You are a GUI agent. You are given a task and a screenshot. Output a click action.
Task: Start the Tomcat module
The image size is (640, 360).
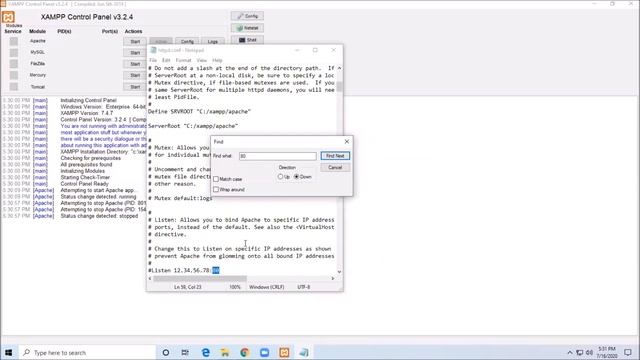[135, 87]
